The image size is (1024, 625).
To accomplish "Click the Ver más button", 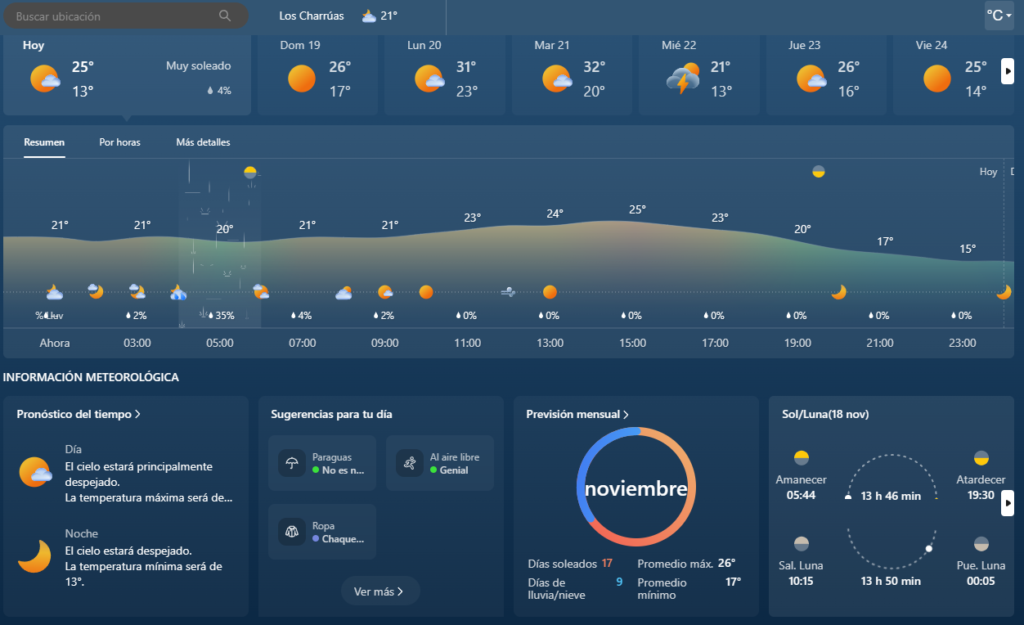I will pos(379,591).
